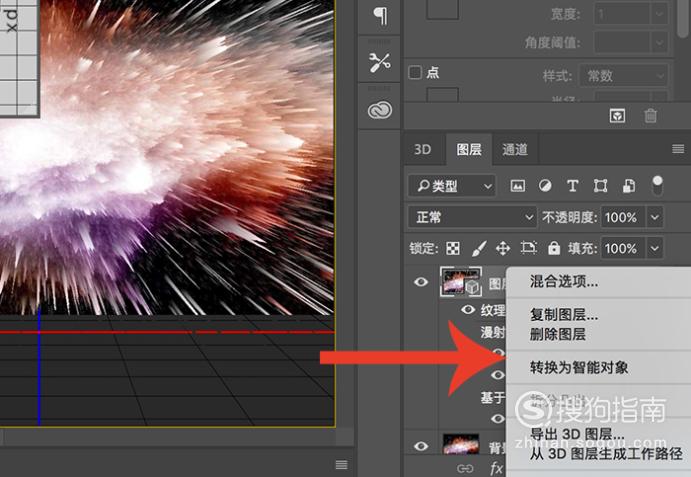691x477 pixels.
Task: Switch to the 图层 tab
Action: click(x=469, y=149)
